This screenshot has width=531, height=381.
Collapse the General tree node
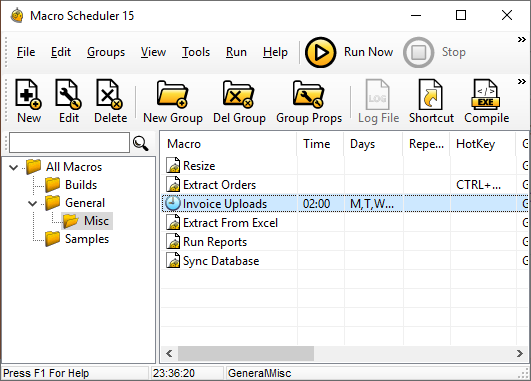(33, 203)
